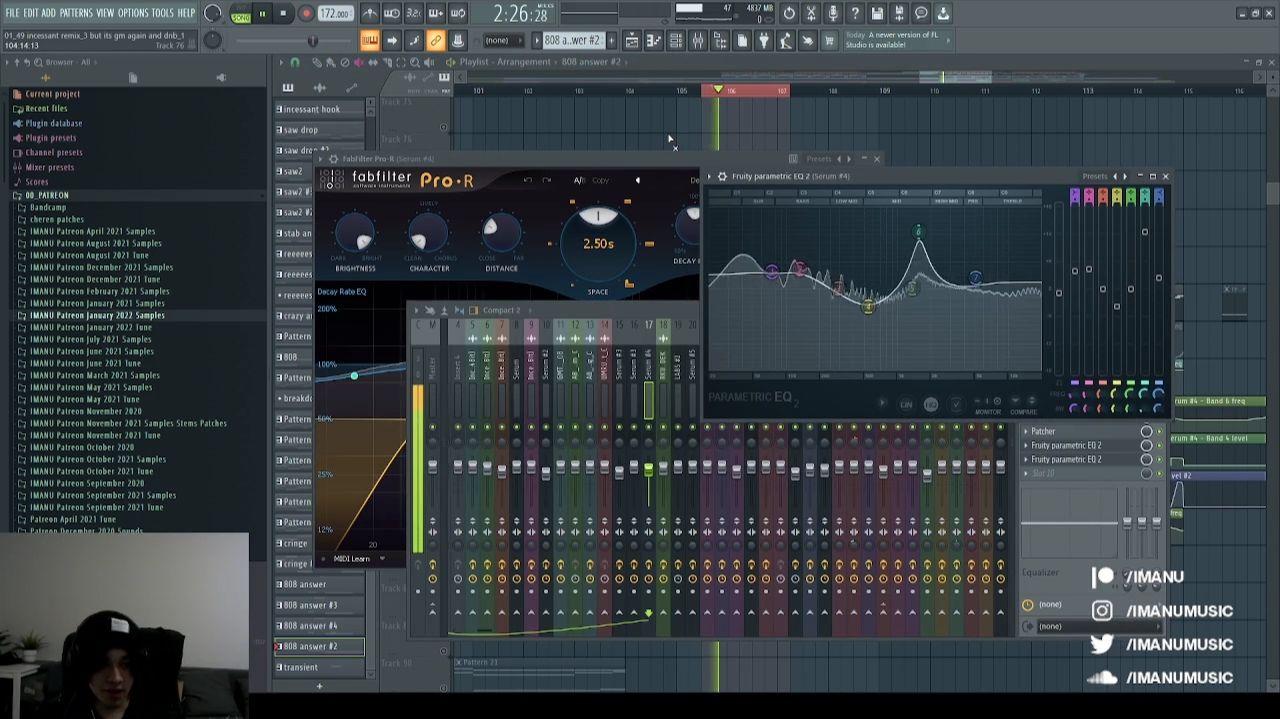The image size is (1280, 719).
Task: Open the EDIT menu
Action: pyautogui.click(x=31, y=13)
